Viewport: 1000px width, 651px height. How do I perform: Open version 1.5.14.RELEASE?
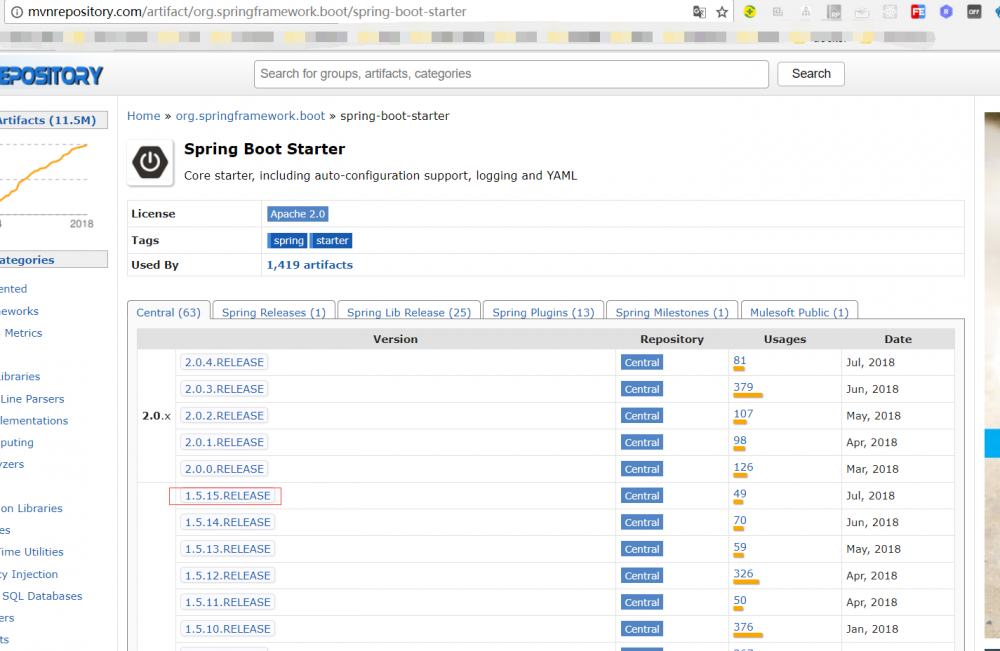click(x=228, y=522)
